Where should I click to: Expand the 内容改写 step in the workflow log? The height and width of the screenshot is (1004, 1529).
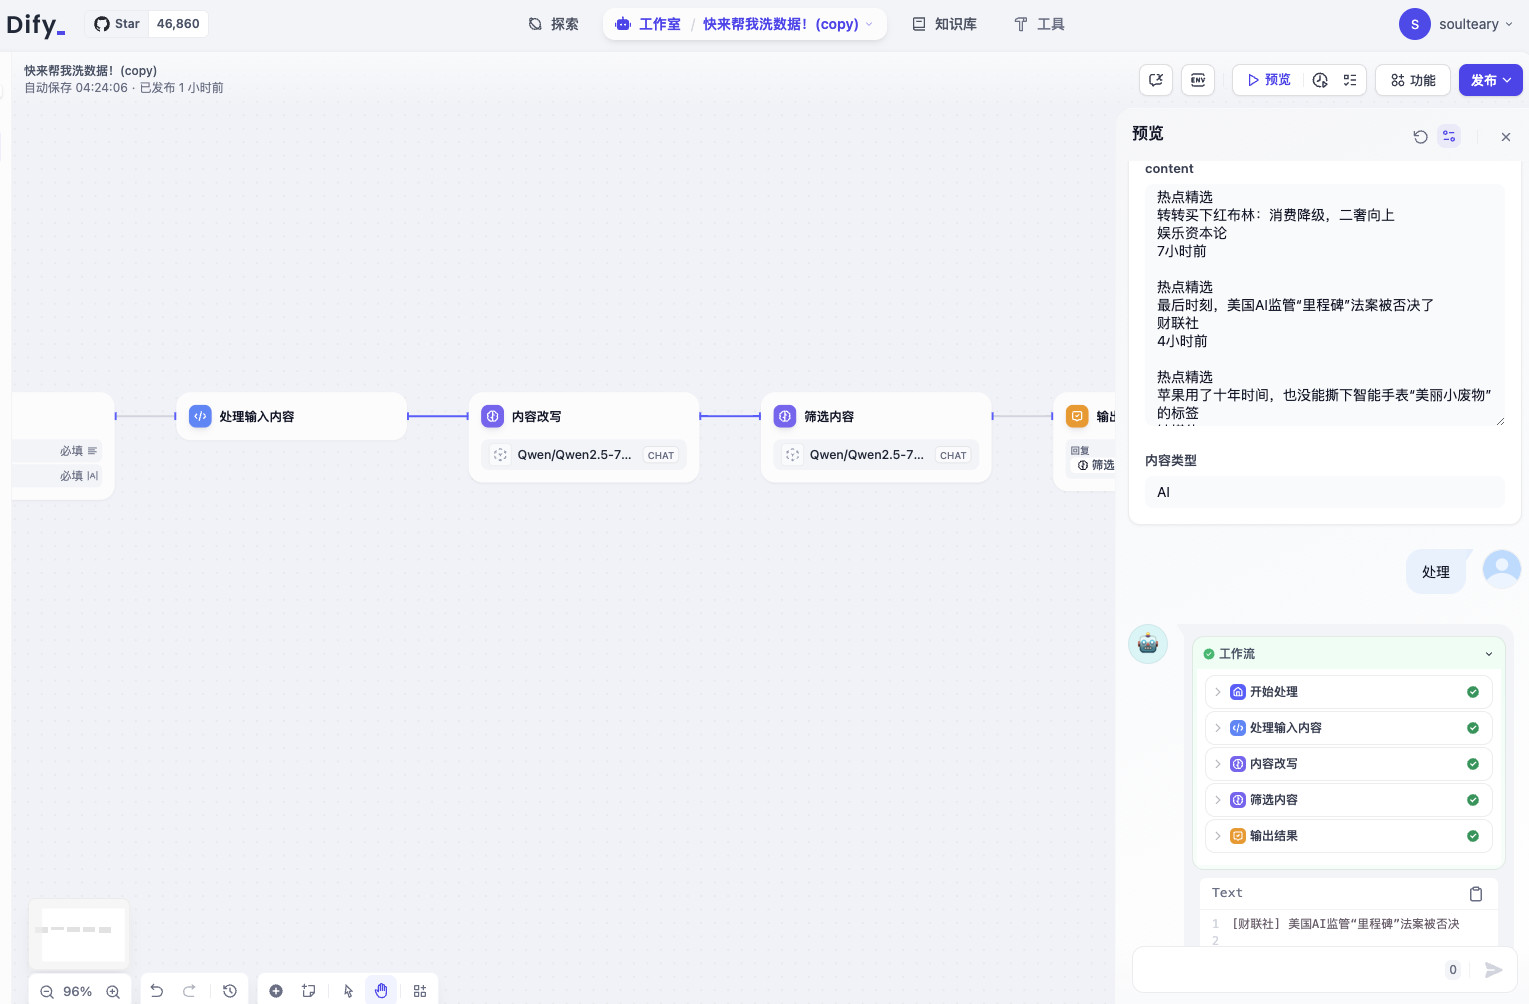(x=1348, y=764)
